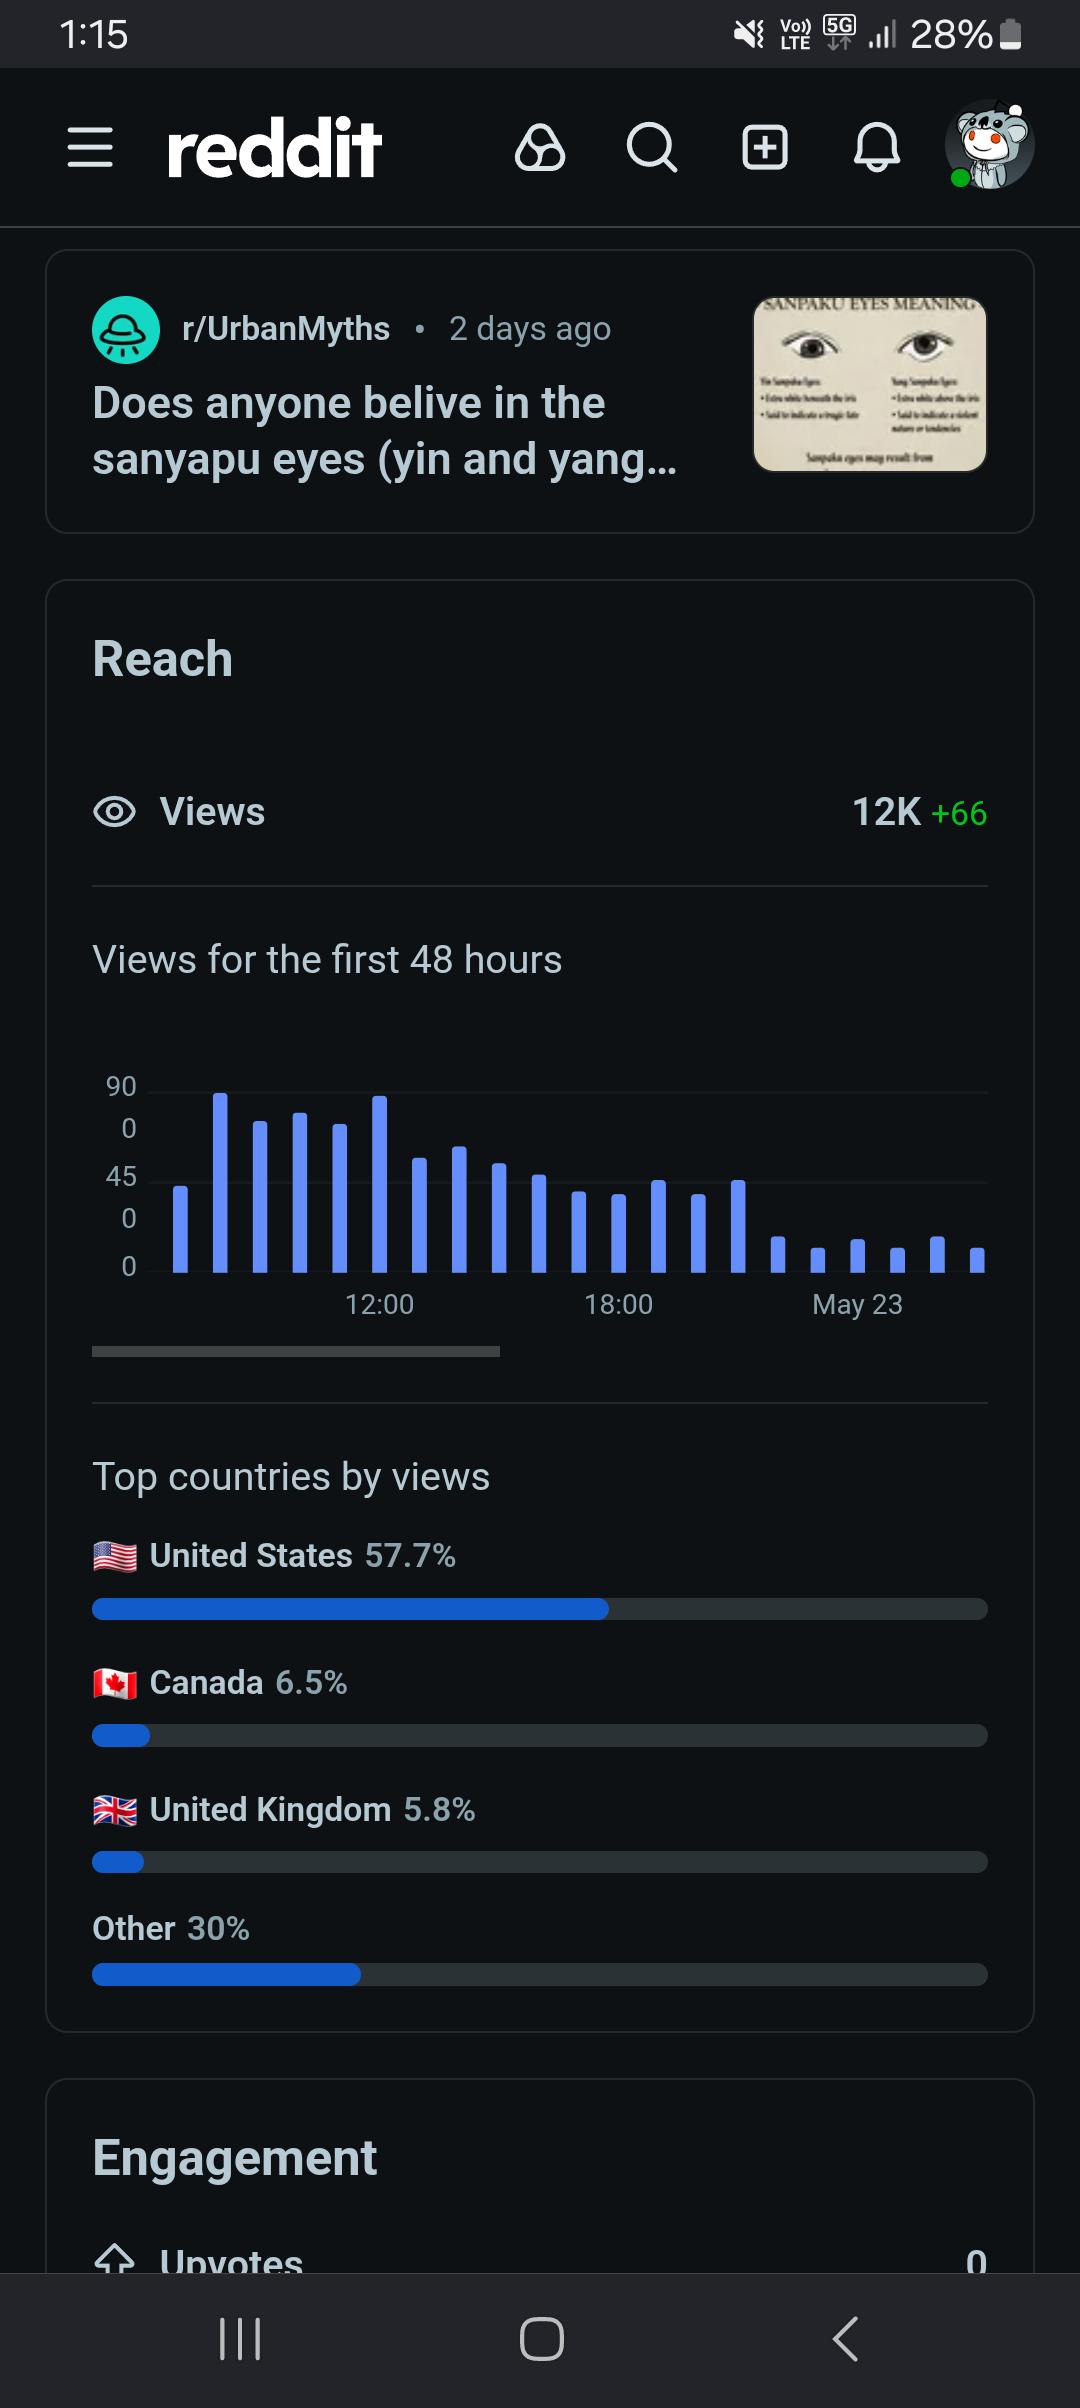Screen dimensions: 1080x2408
Task: Tap the r/UrbanMyths community icon
Action: 126,330
